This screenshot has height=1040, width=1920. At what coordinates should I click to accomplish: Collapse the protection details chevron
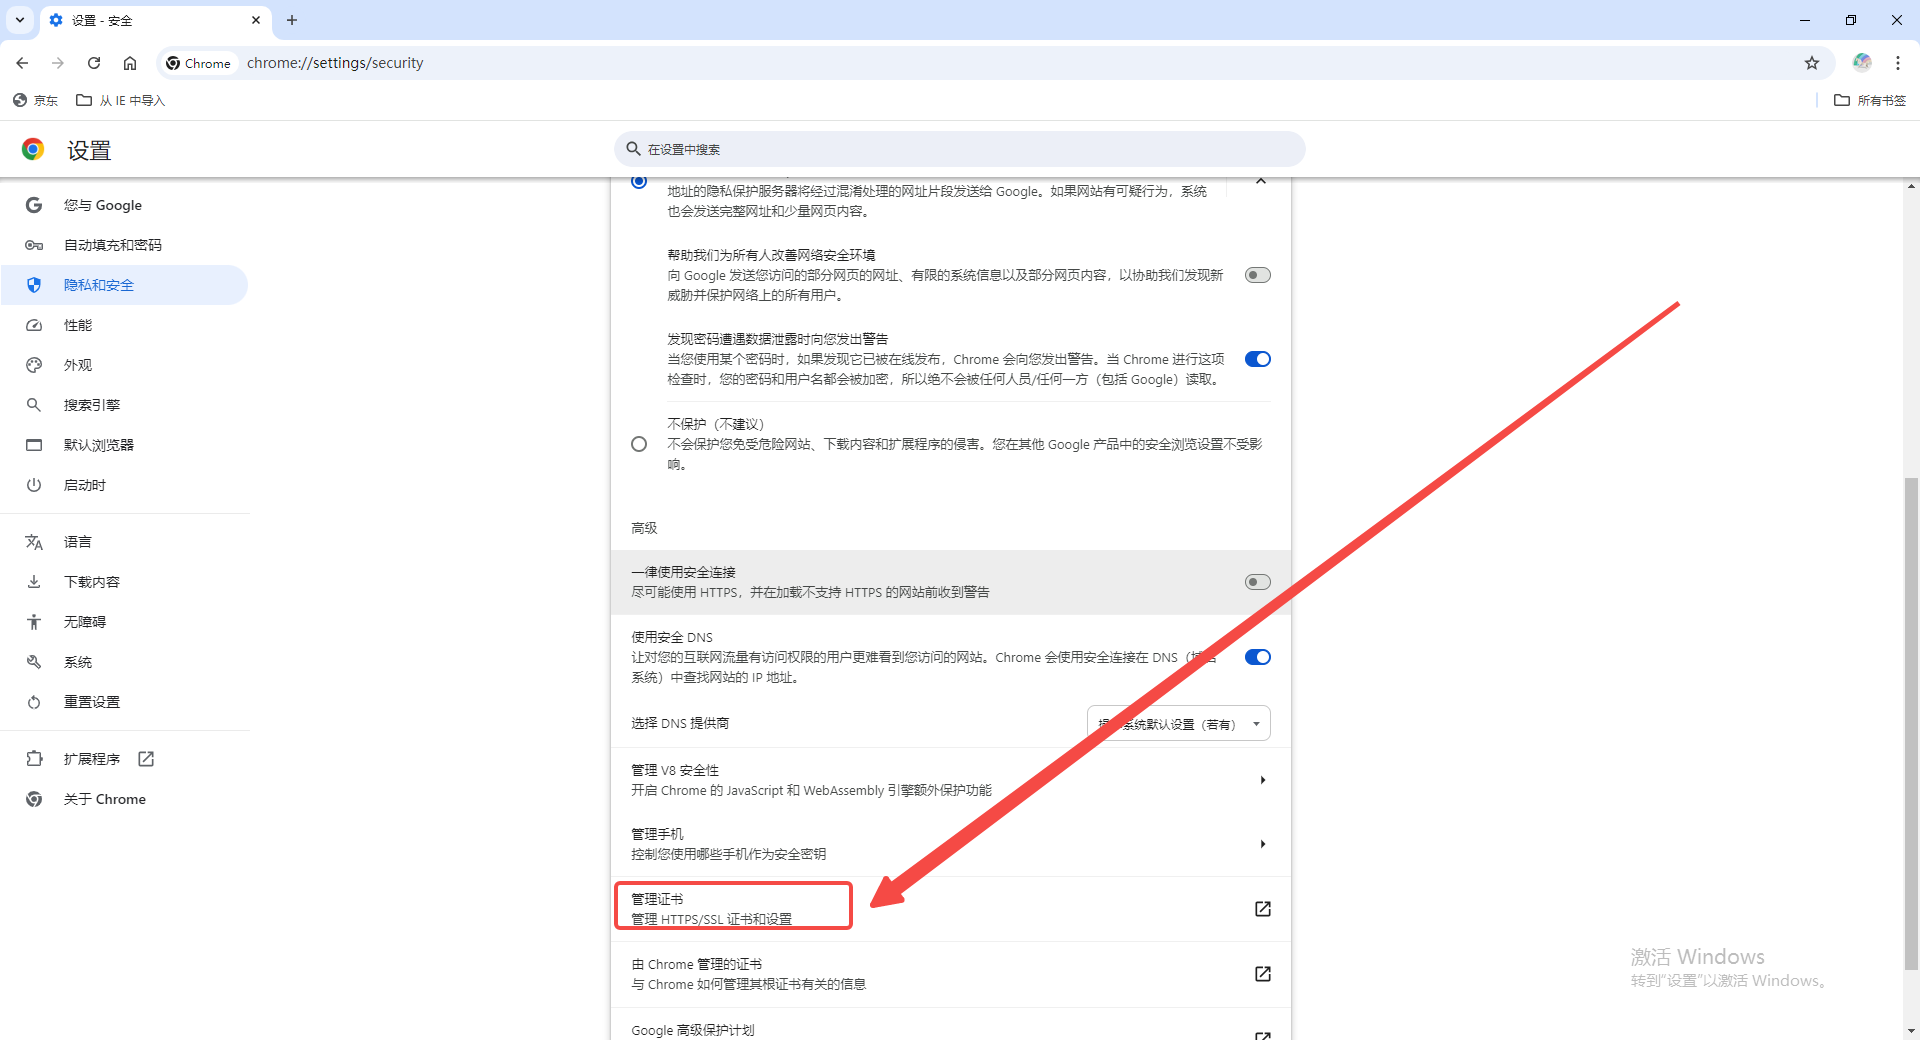click(x=1261, y=181)
